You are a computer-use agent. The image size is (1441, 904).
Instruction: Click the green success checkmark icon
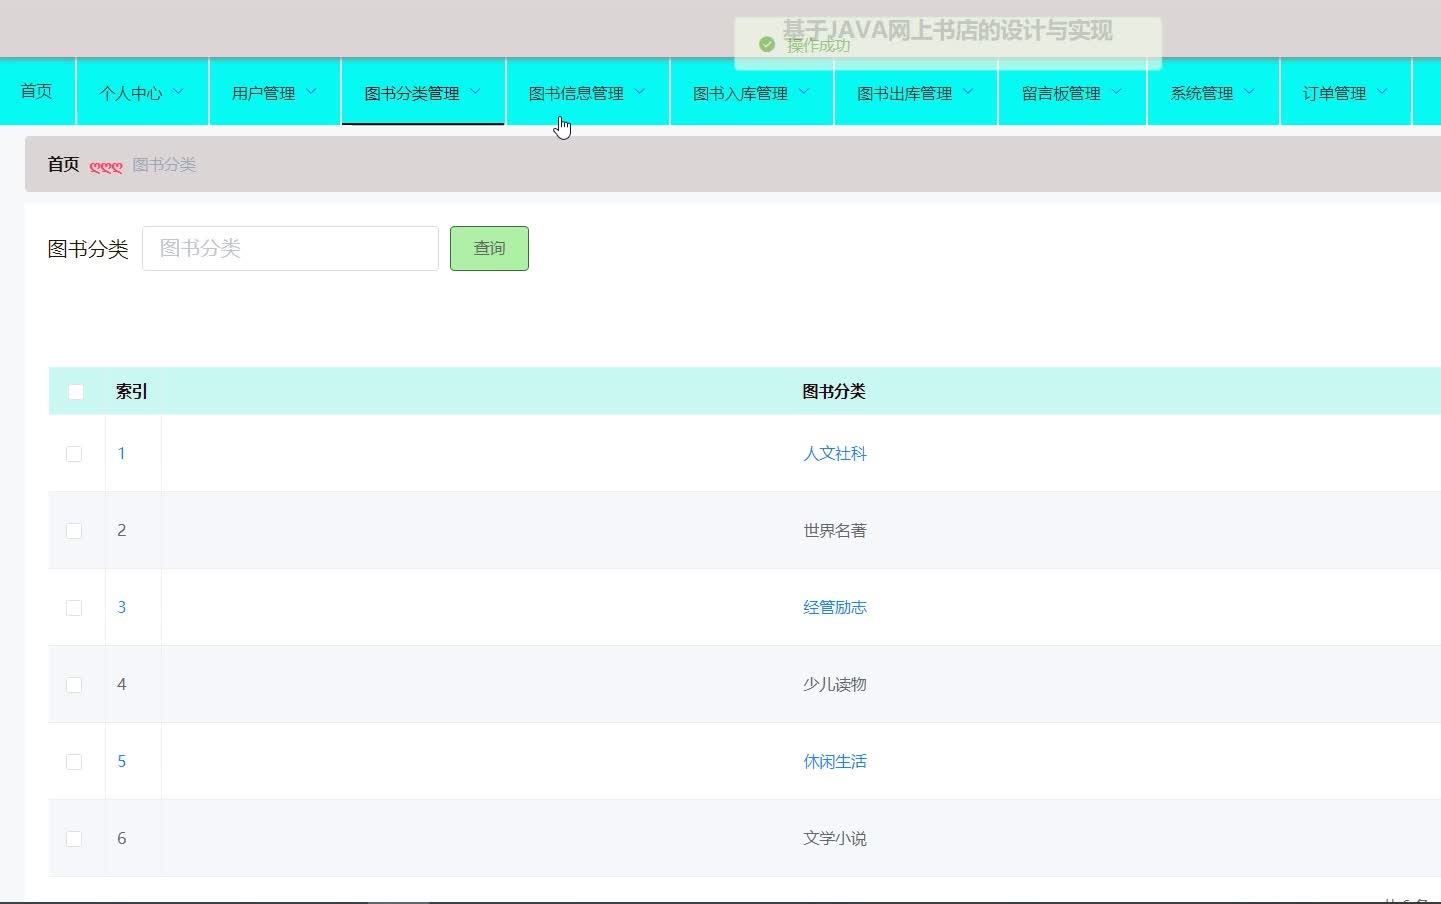[767, 45]
